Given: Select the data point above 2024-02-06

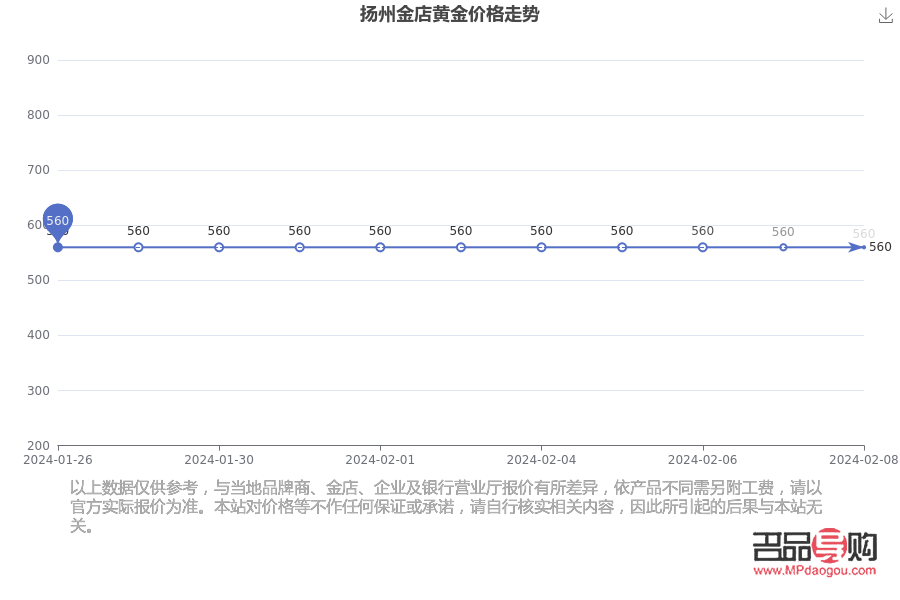Looking at the screenshot, I should coord(703,247).
